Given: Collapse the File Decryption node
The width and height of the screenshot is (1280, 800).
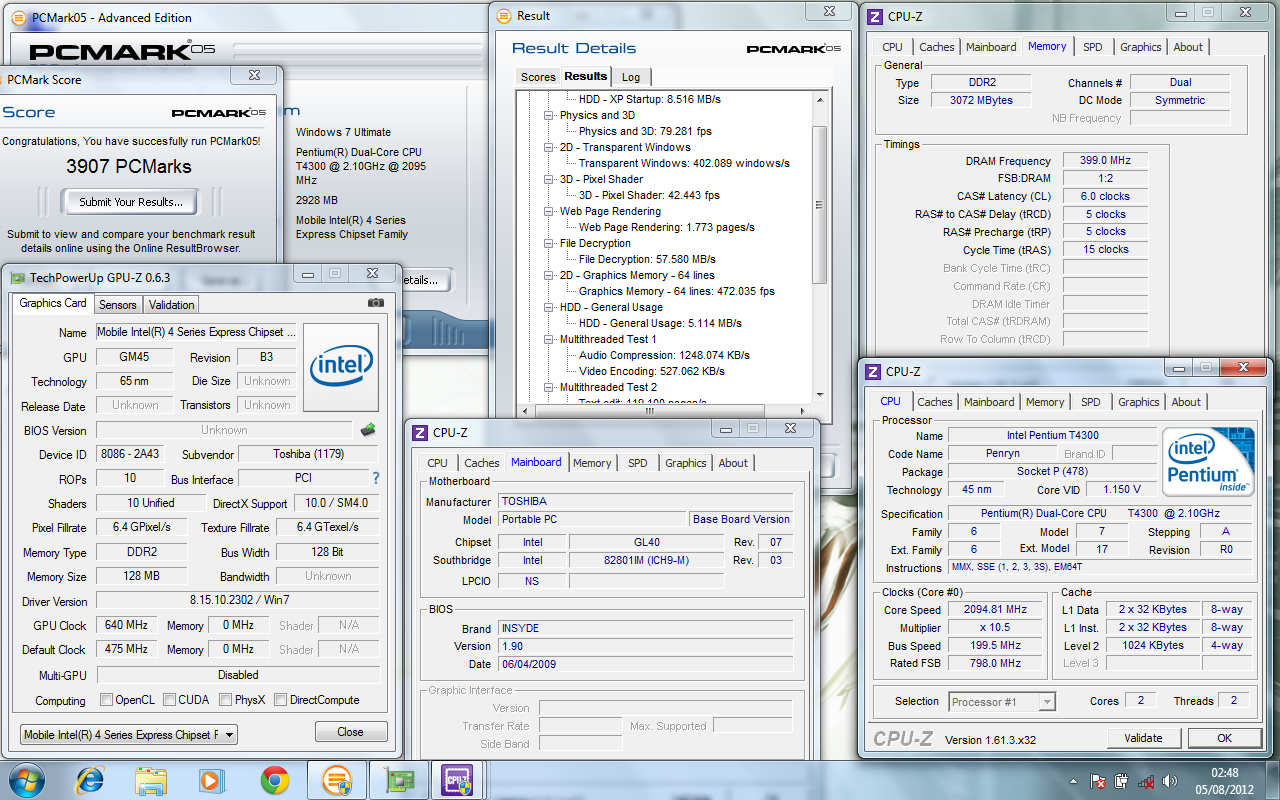Looking at the screenshot, I should coord(548,243).
